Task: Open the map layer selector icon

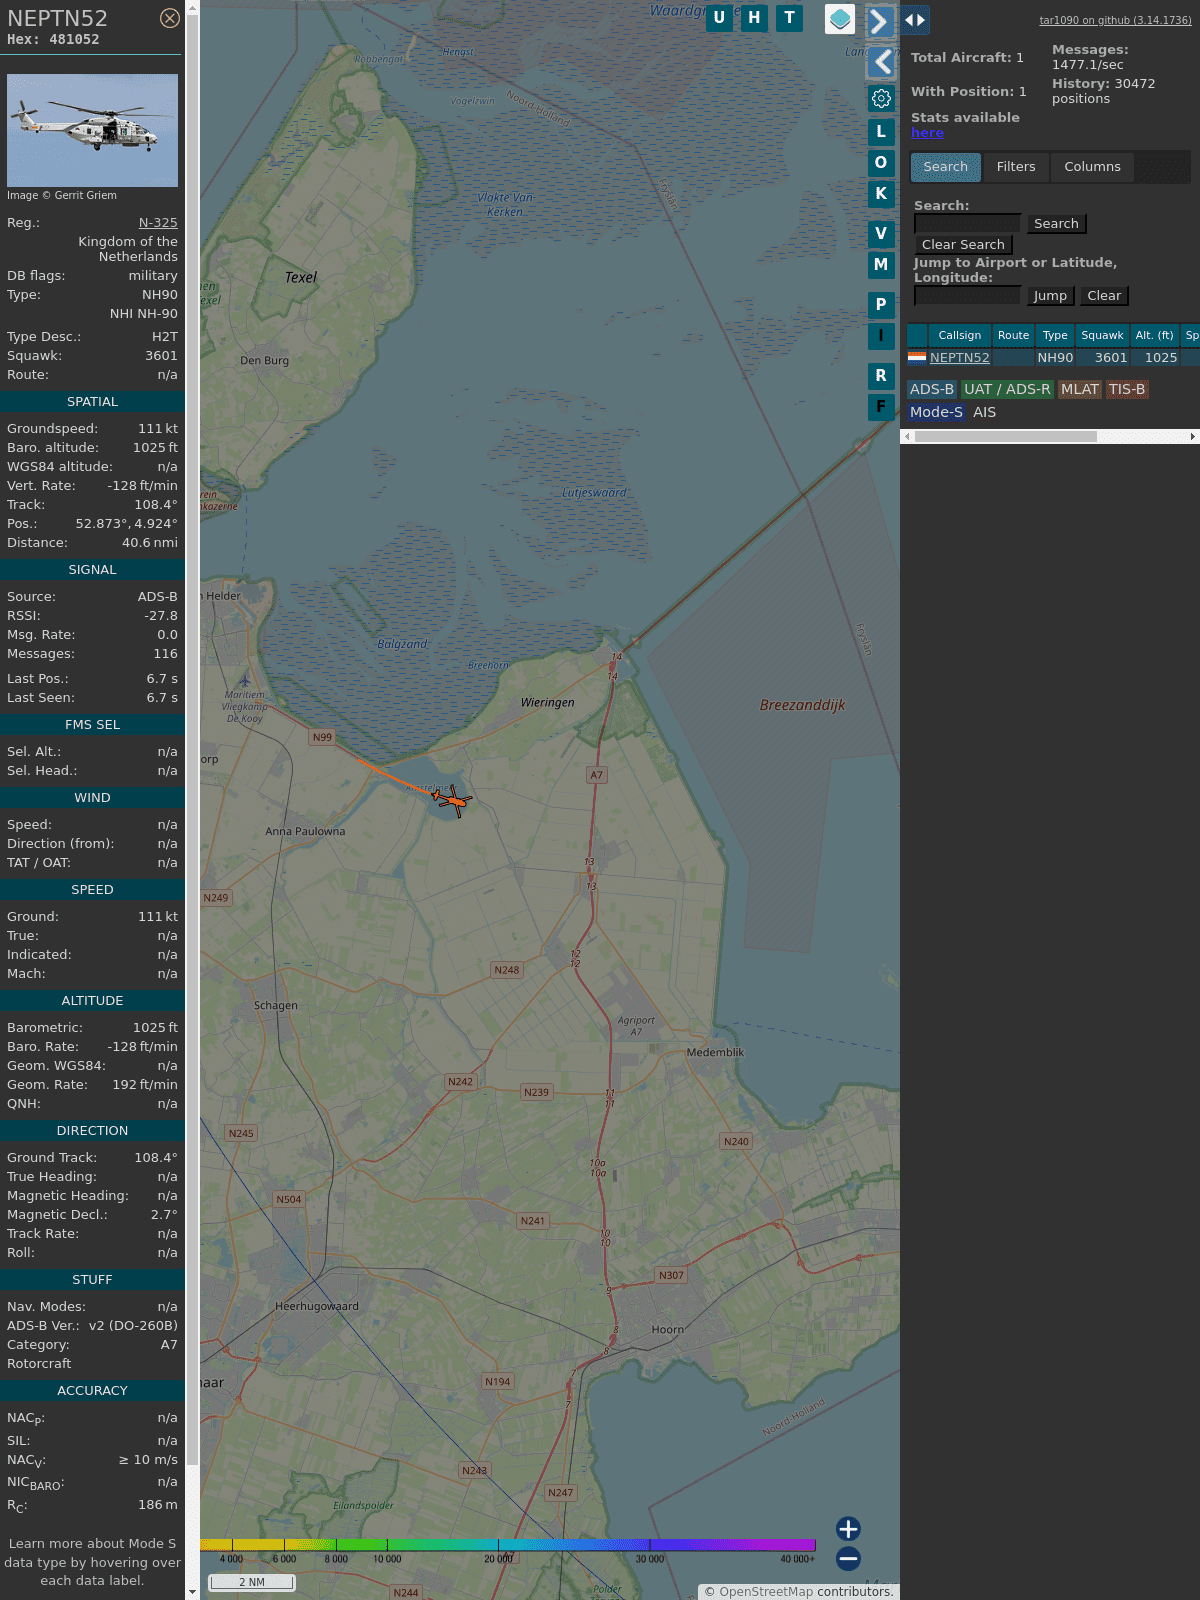Action: pyautogui.click(x=840, y=19)
